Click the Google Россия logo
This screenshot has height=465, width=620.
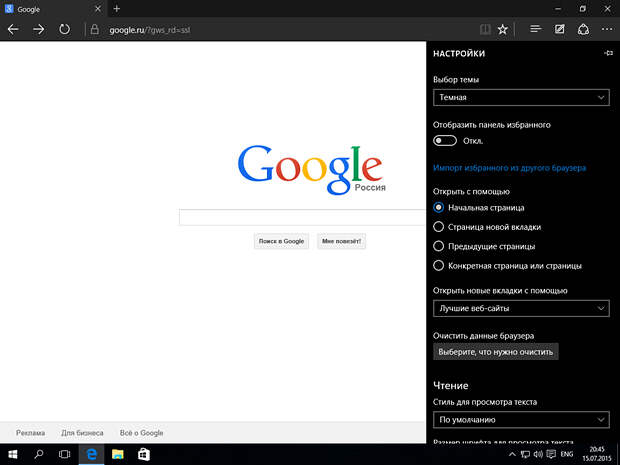[x=311, y=170]
